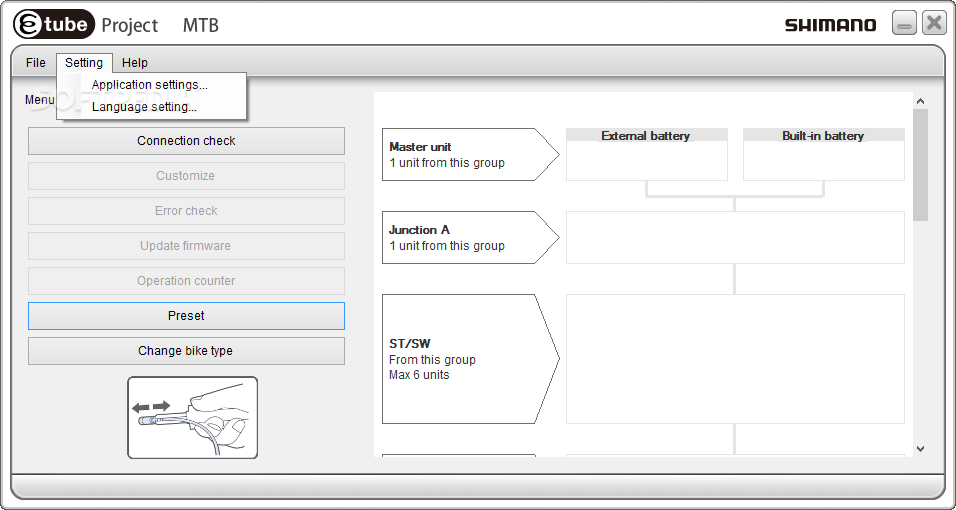
Task: Minimize the E-tube Project window
Action: pos(904,23)
